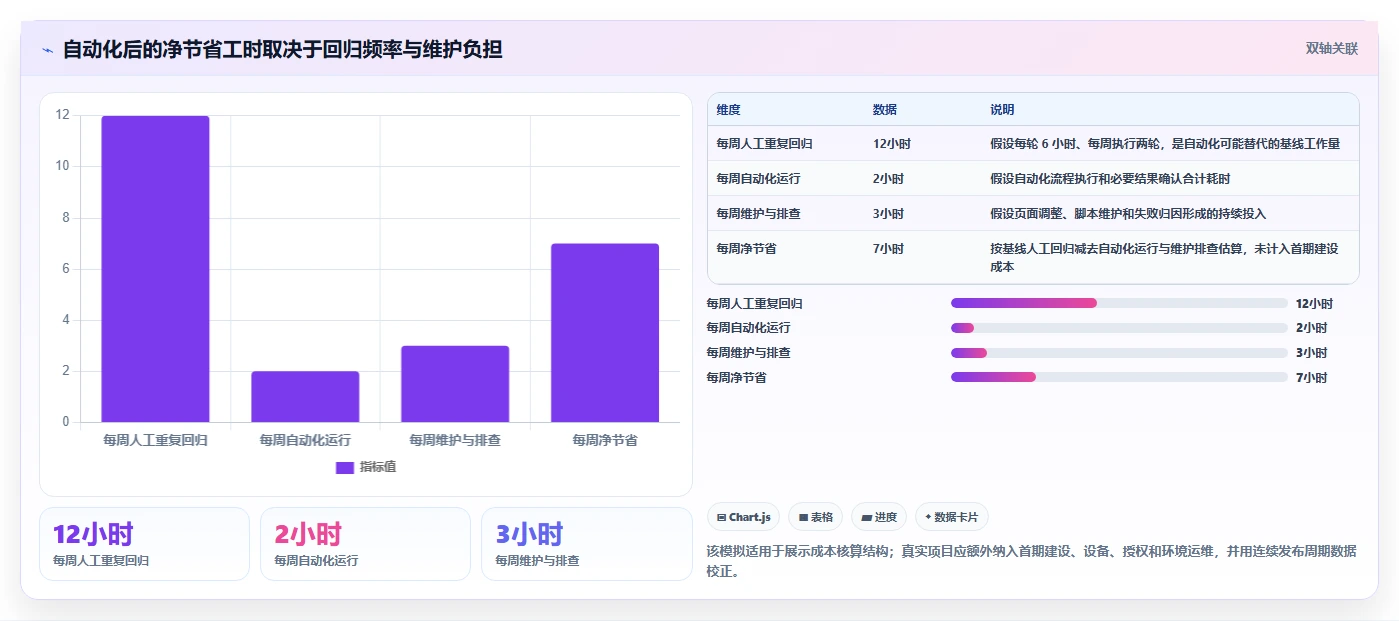Click description starting 按基线人工回归
The image size is (1399, 621).
tap(1164, 258)
